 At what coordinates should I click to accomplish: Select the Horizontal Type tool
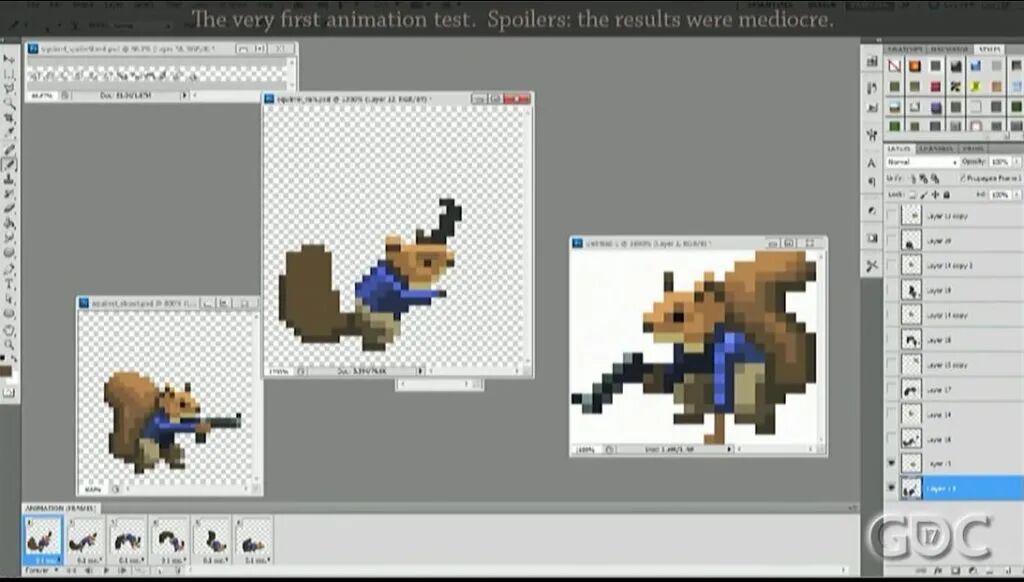tap(9, 283)
